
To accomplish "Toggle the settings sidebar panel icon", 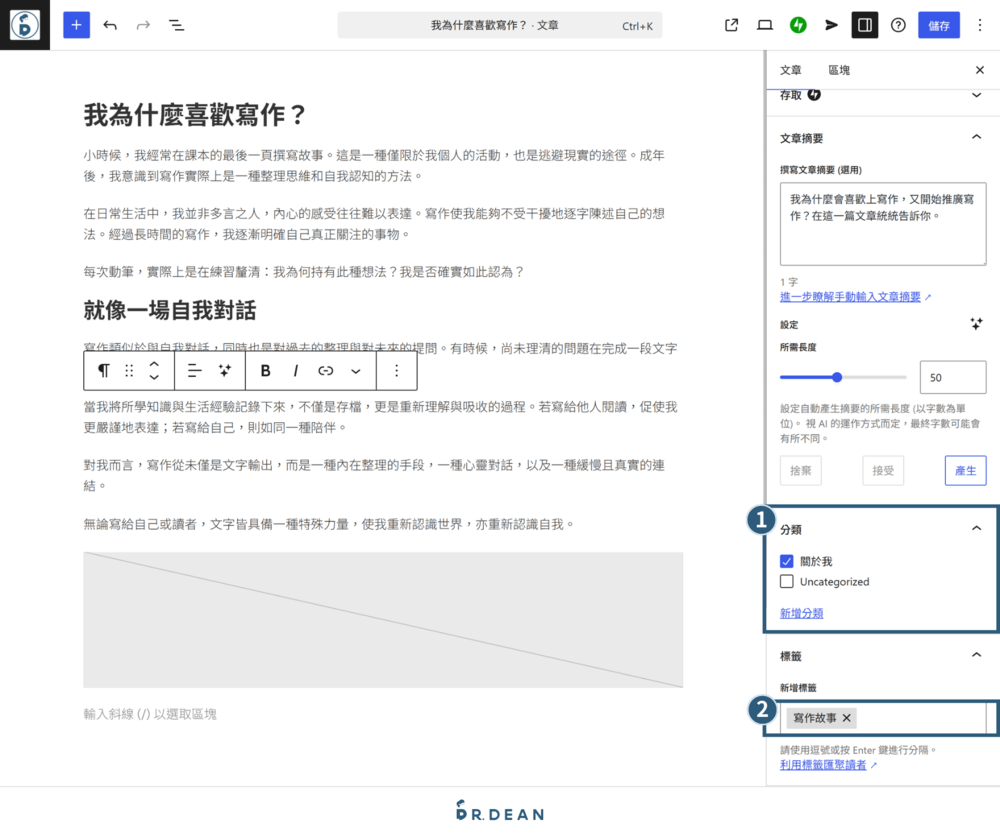I will pyautogui.click(x=864, y=24).
